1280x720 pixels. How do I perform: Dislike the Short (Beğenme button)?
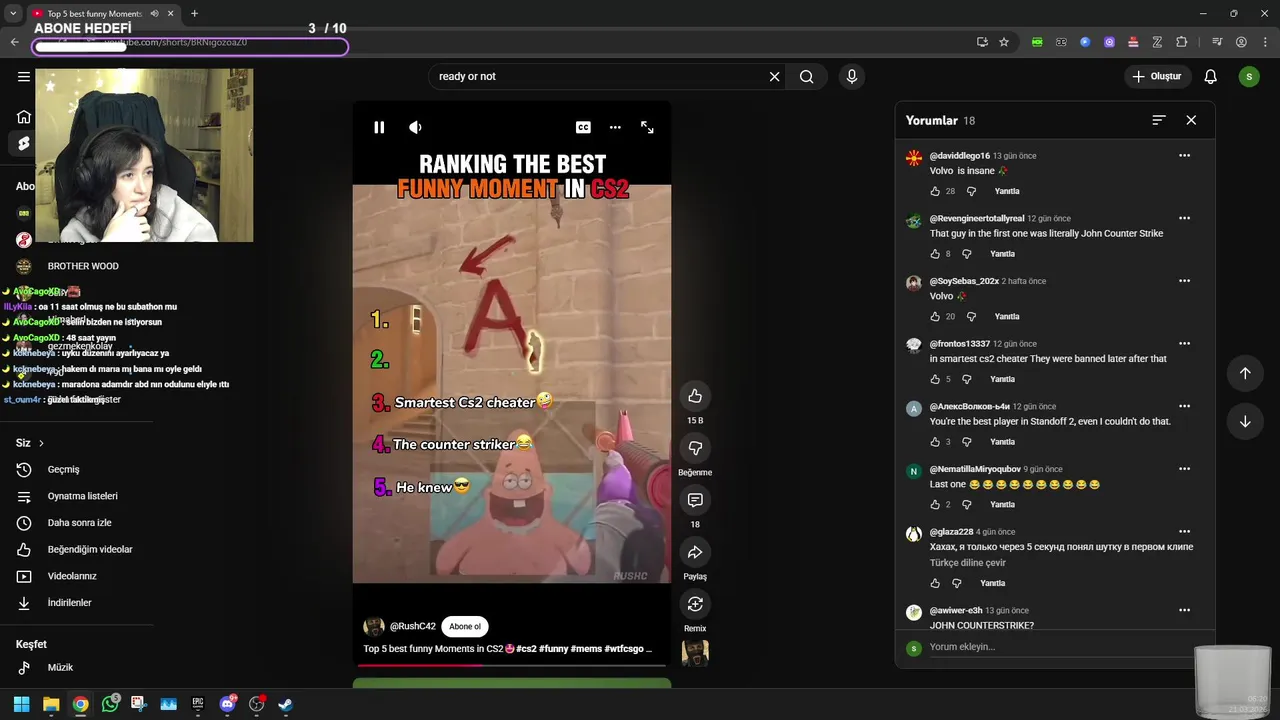tap(695, 448)
